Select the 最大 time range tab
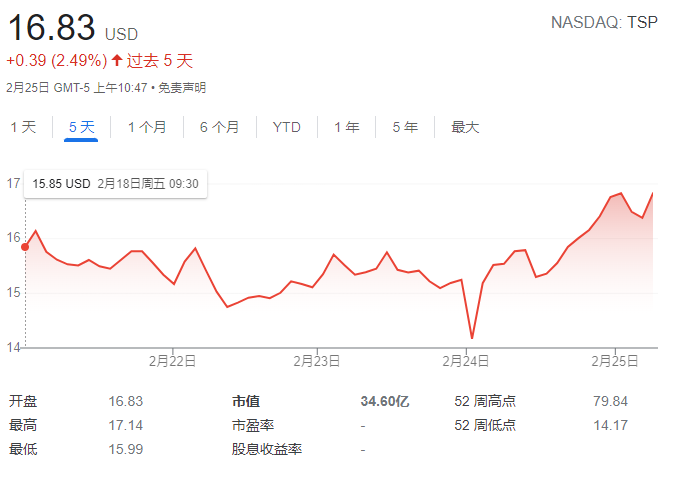 465,127
